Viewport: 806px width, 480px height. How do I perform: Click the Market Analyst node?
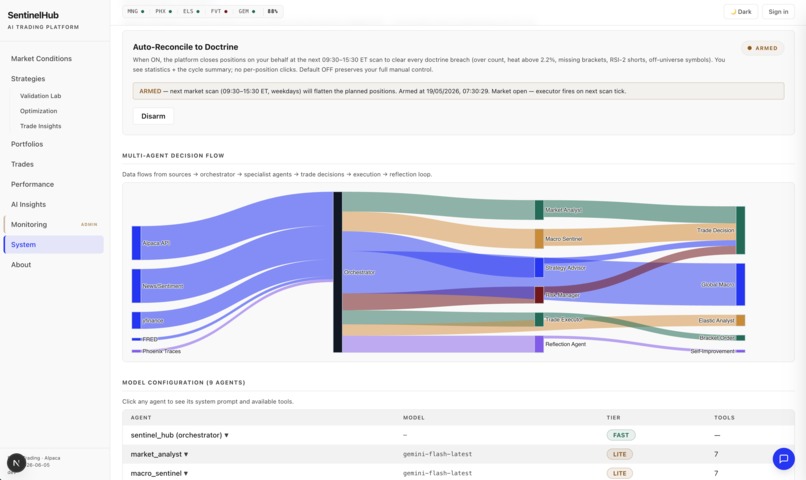click(x=539, y=210)
